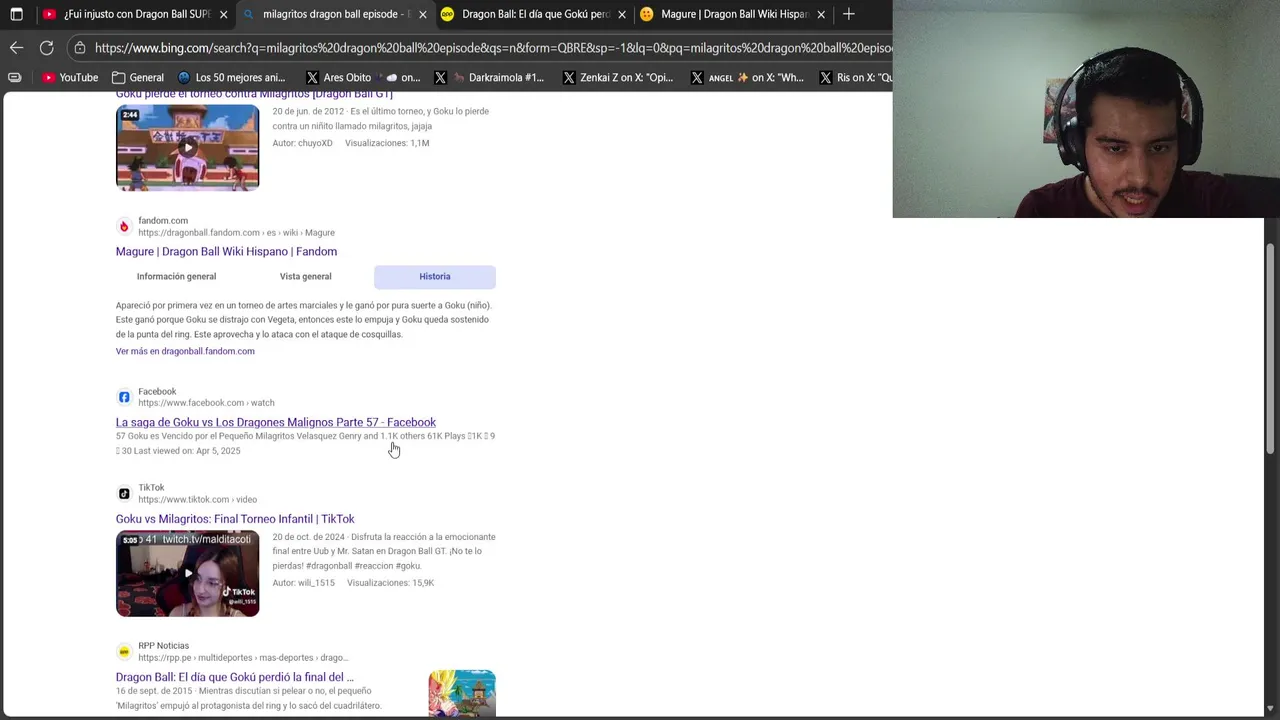Click the site info icon in address bar
Image resolution: width=1280 pixels, height=720 pixels.
click(x=80, y=47)
